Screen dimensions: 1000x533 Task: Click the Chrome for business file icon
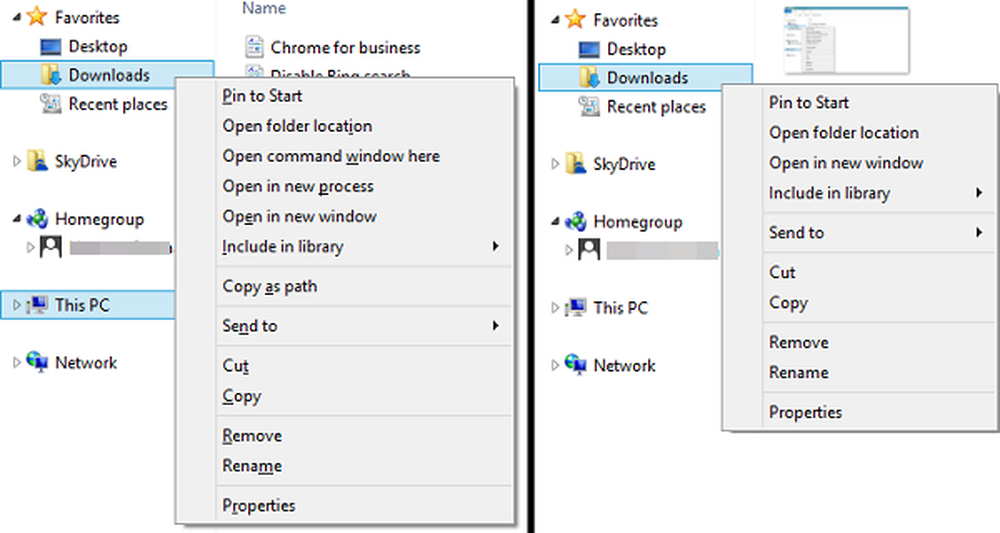tap(254, 47)
